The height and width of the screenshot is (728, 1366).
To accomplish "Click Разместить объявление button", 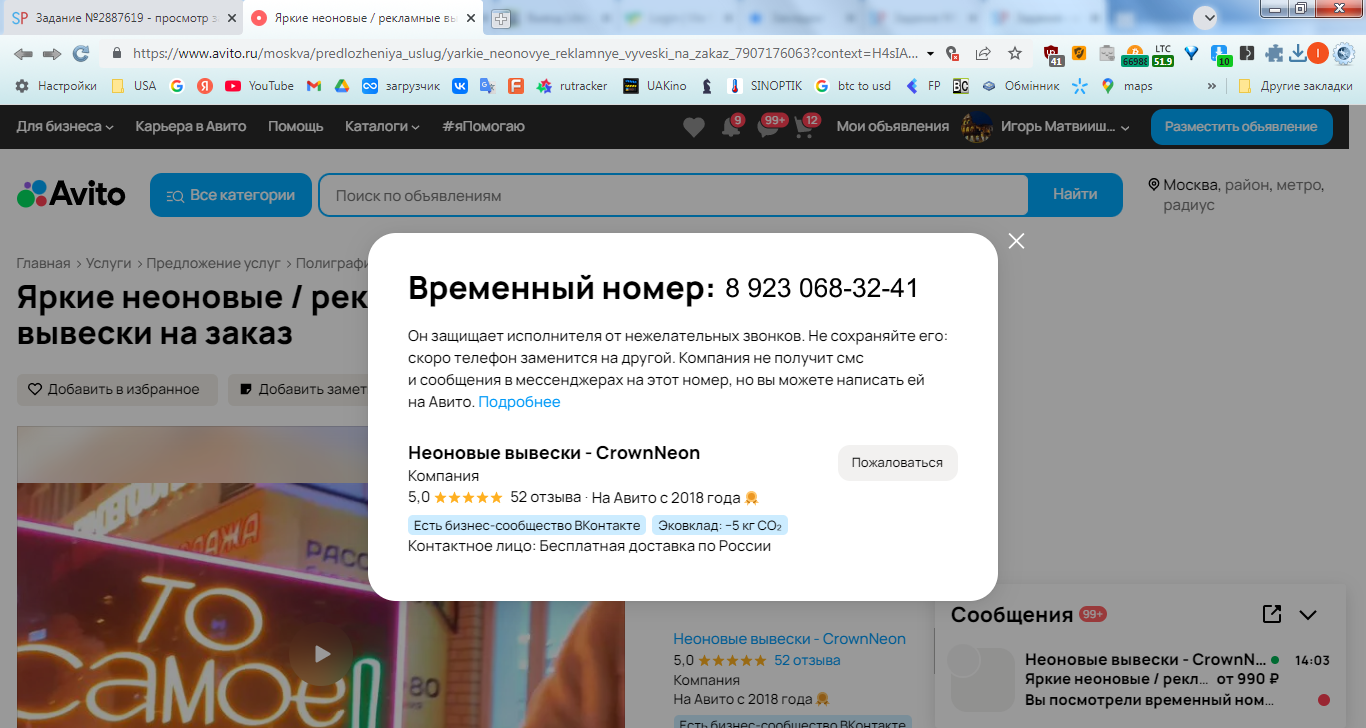I will point(1241,127).
